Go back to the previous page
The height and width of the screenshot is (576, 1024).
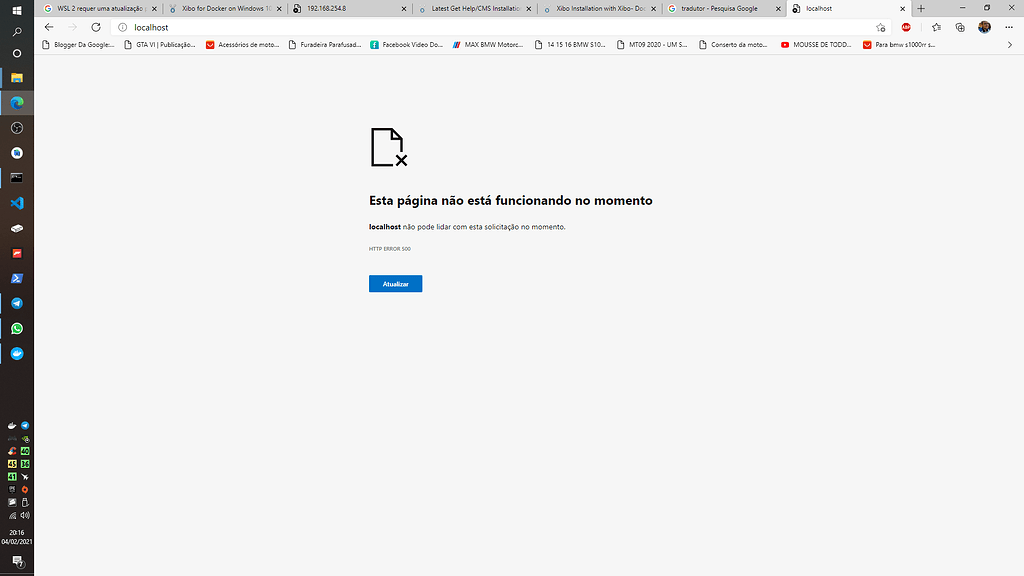(x=49, y=27)
